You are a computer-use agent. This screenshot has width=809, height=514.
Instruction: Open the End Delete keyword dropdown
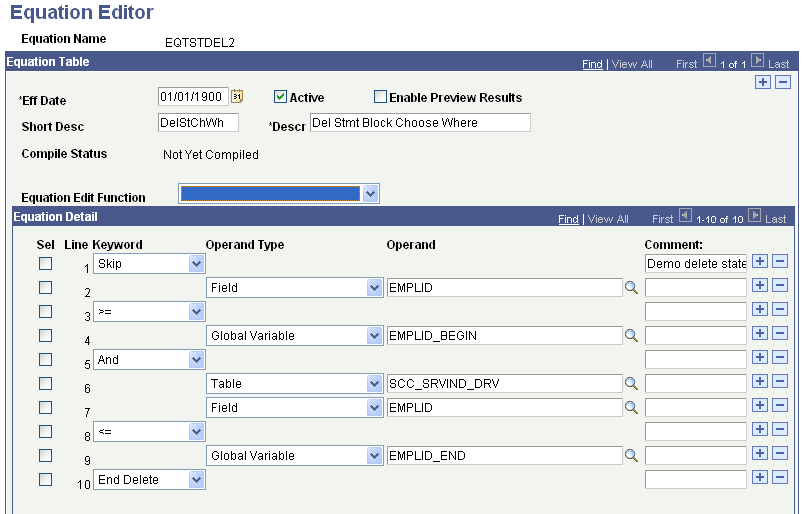196,480
